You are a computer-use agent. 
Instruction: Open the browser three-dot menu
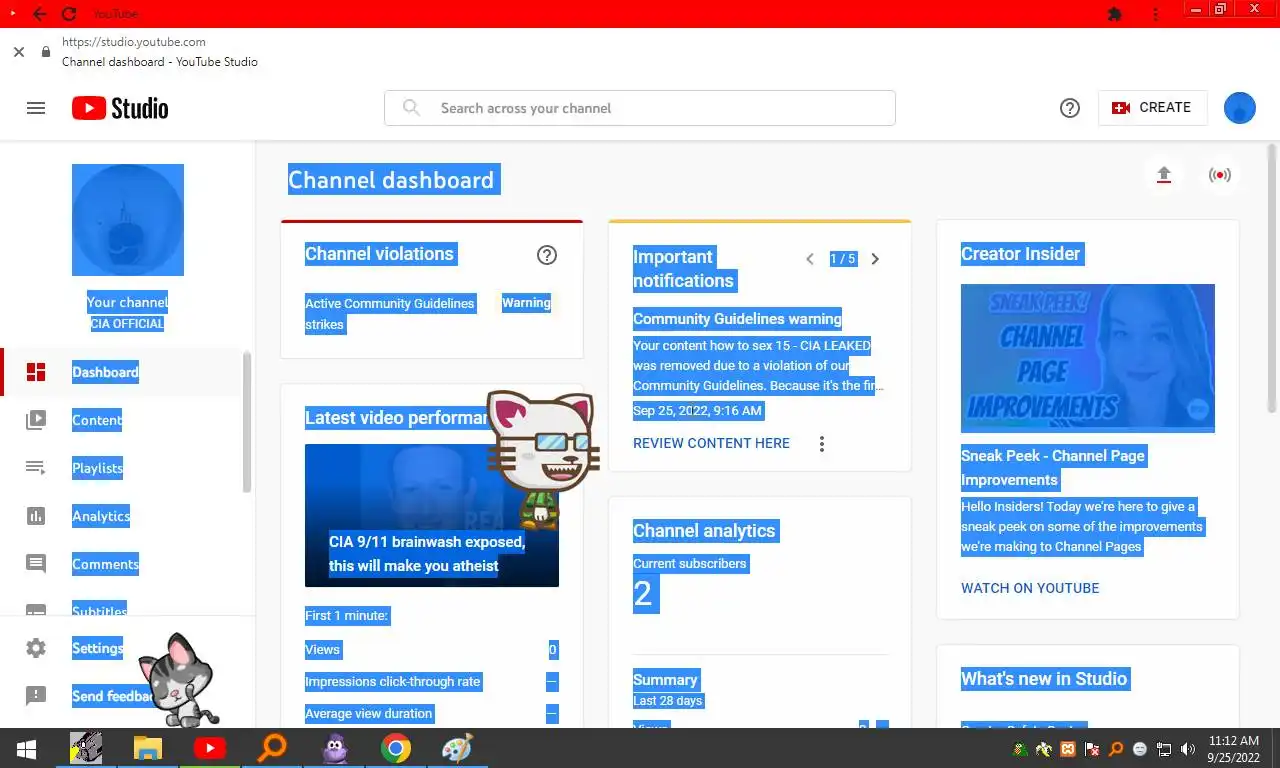point(1156,14)
